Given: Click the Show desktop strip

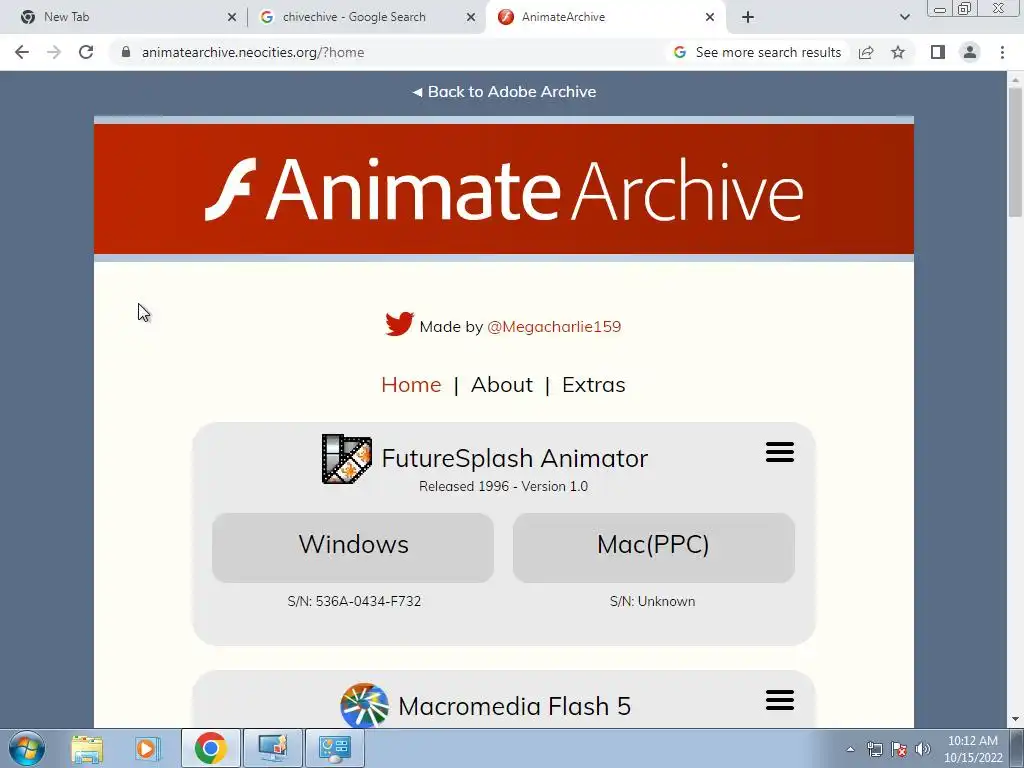Looking at the screenshot, I should pyautogui.click(x=1017, y=748).
